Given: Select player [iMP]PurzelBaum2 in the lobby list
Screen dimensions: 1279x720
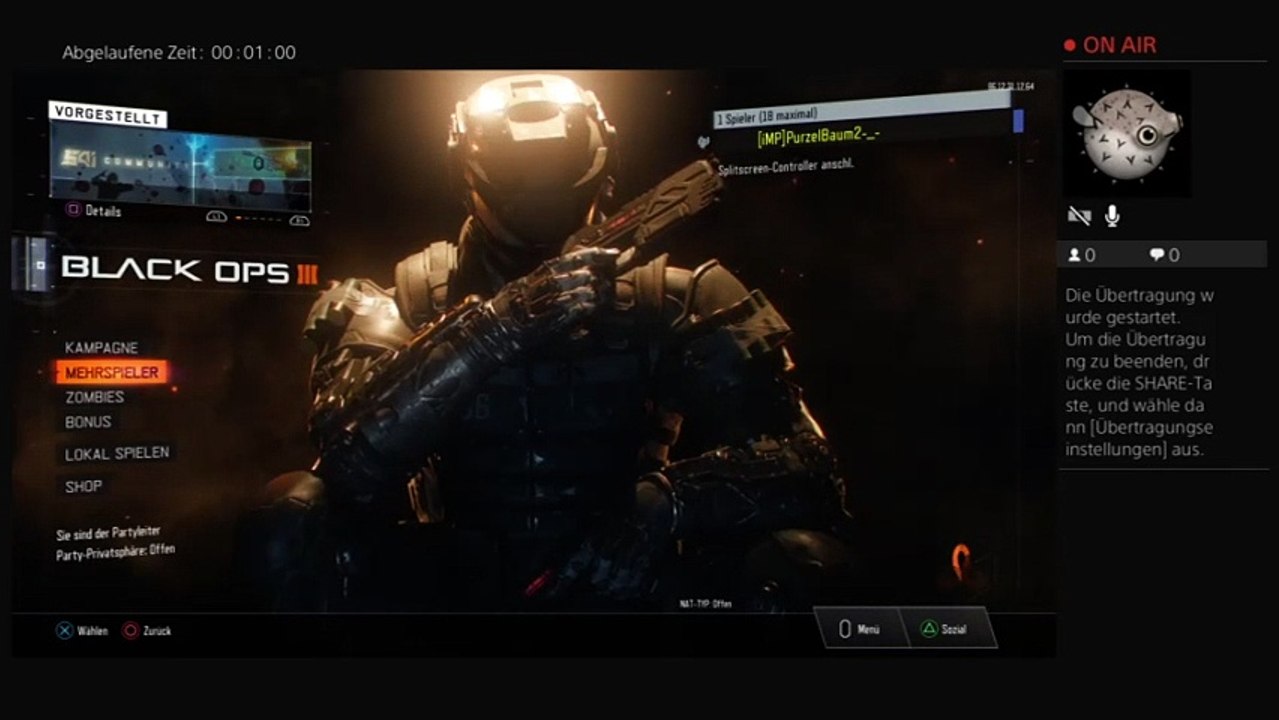Looking at the screenshot, I should click(x=819, y=136).
